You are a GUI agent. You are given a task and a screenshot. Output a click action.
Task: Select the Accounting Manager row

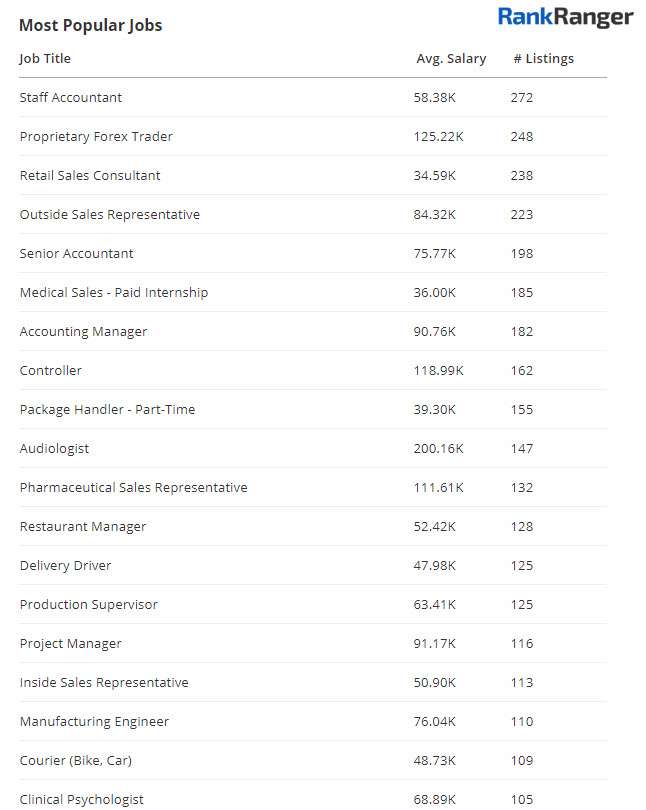tap(83, 331)
